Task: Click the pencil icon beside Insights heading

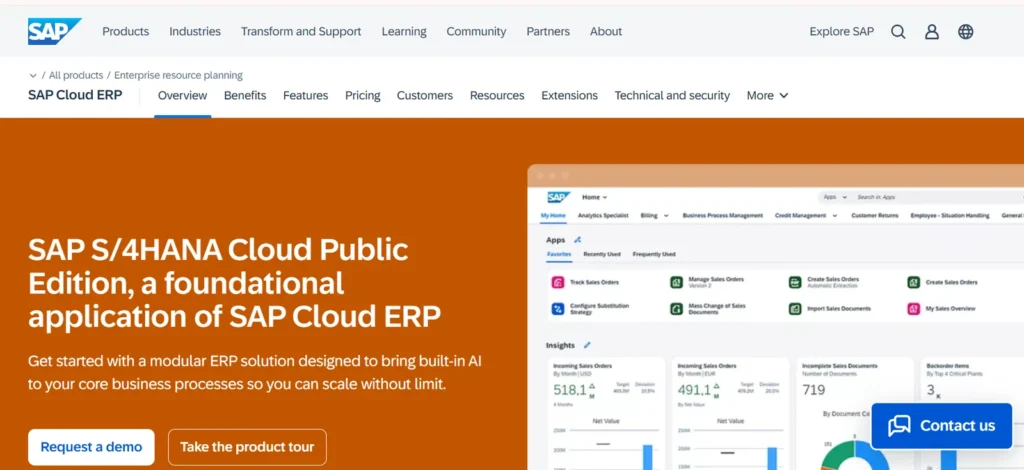Action: [x=587, y=345]
